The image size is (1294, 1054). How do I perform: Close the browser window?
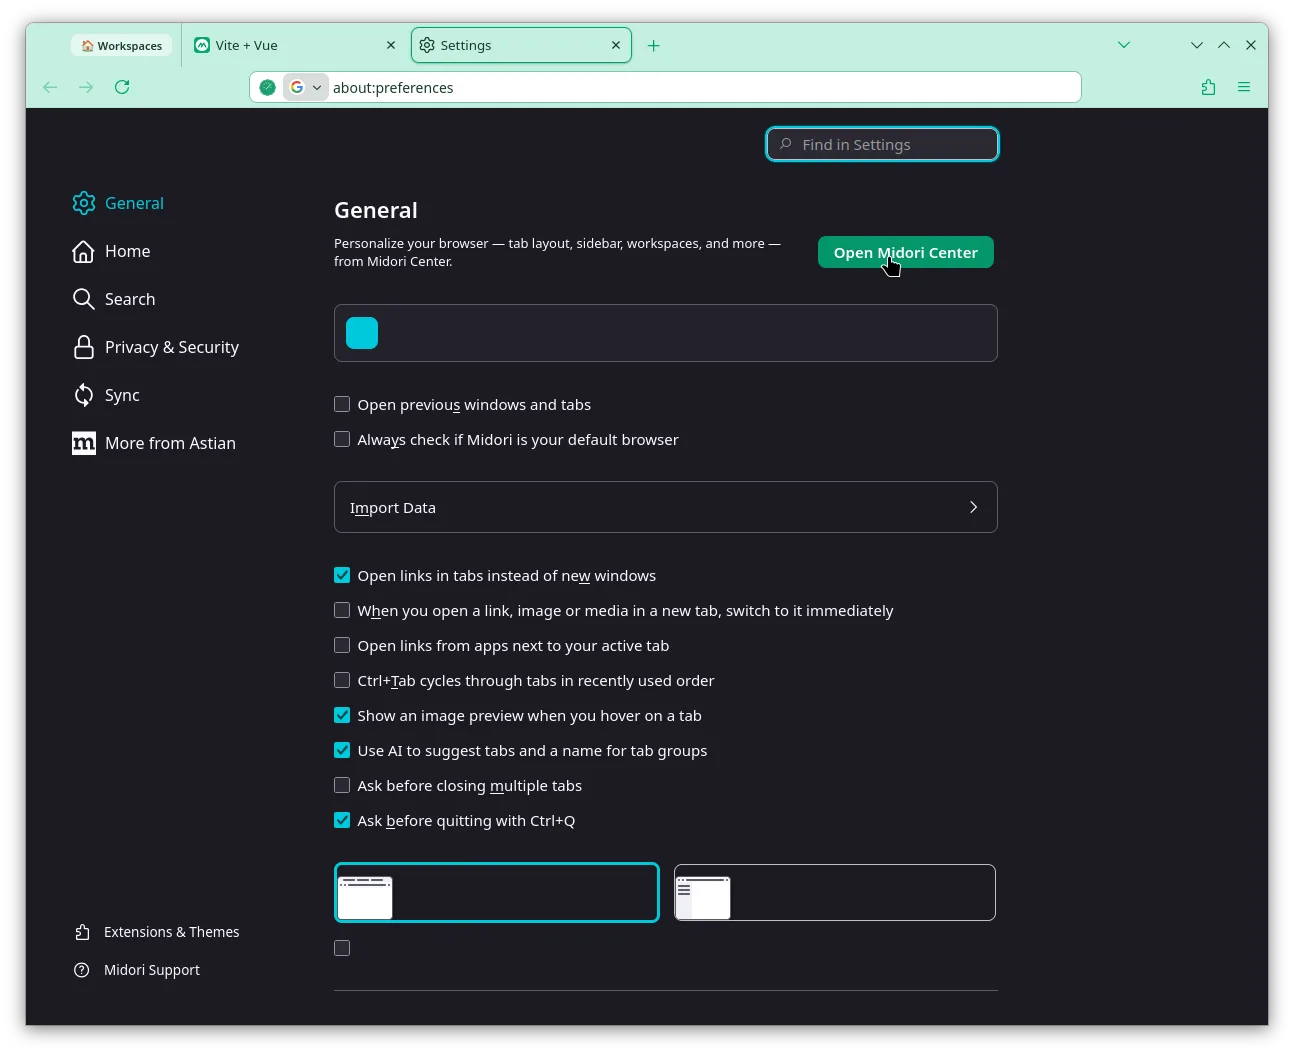click(1251, 45)
